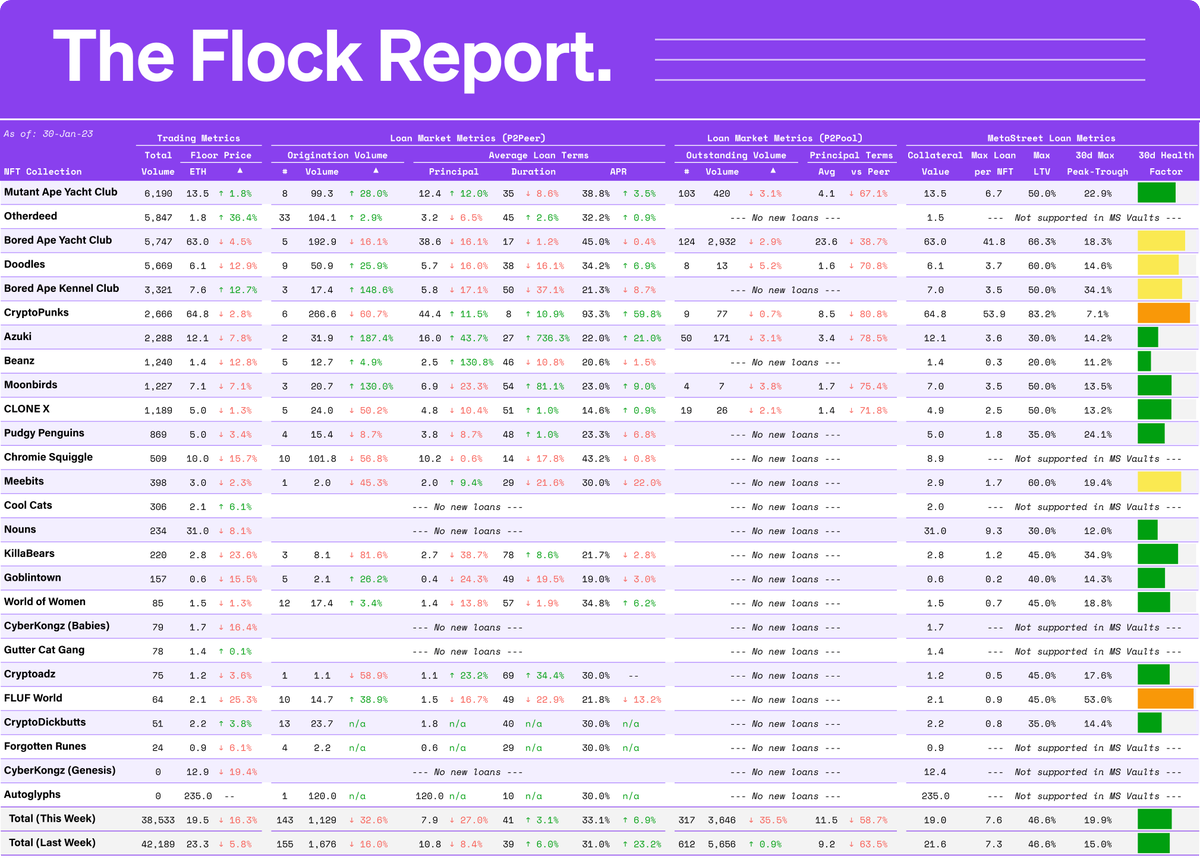Click the sort triangle under Origination Volume
The height and width of the screenshot is (862, 1200).
pyautogui.click(x=375, y=171)
